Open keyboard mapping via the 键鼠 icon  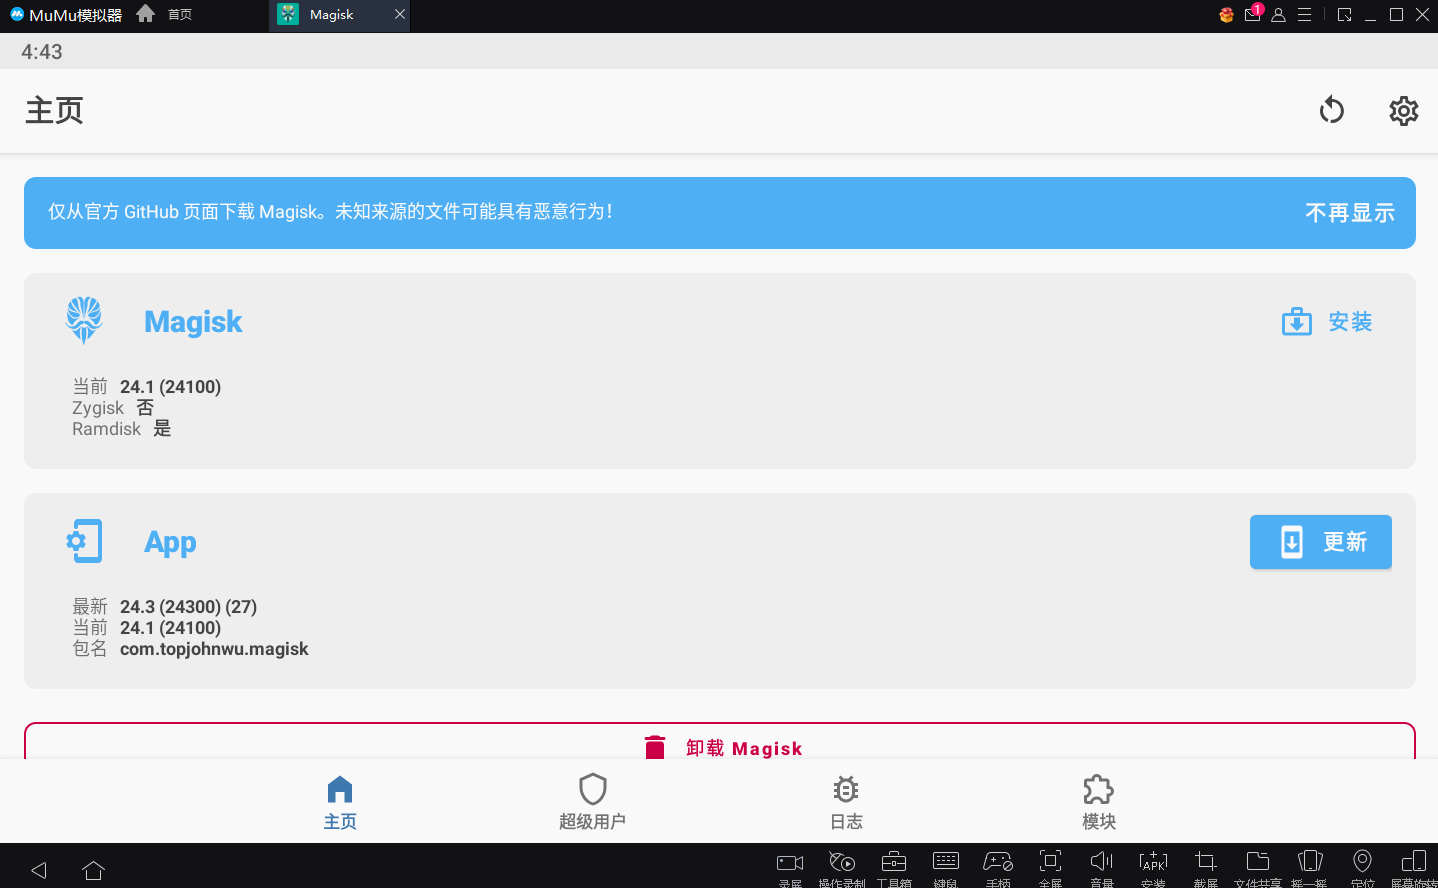point(945,862)
